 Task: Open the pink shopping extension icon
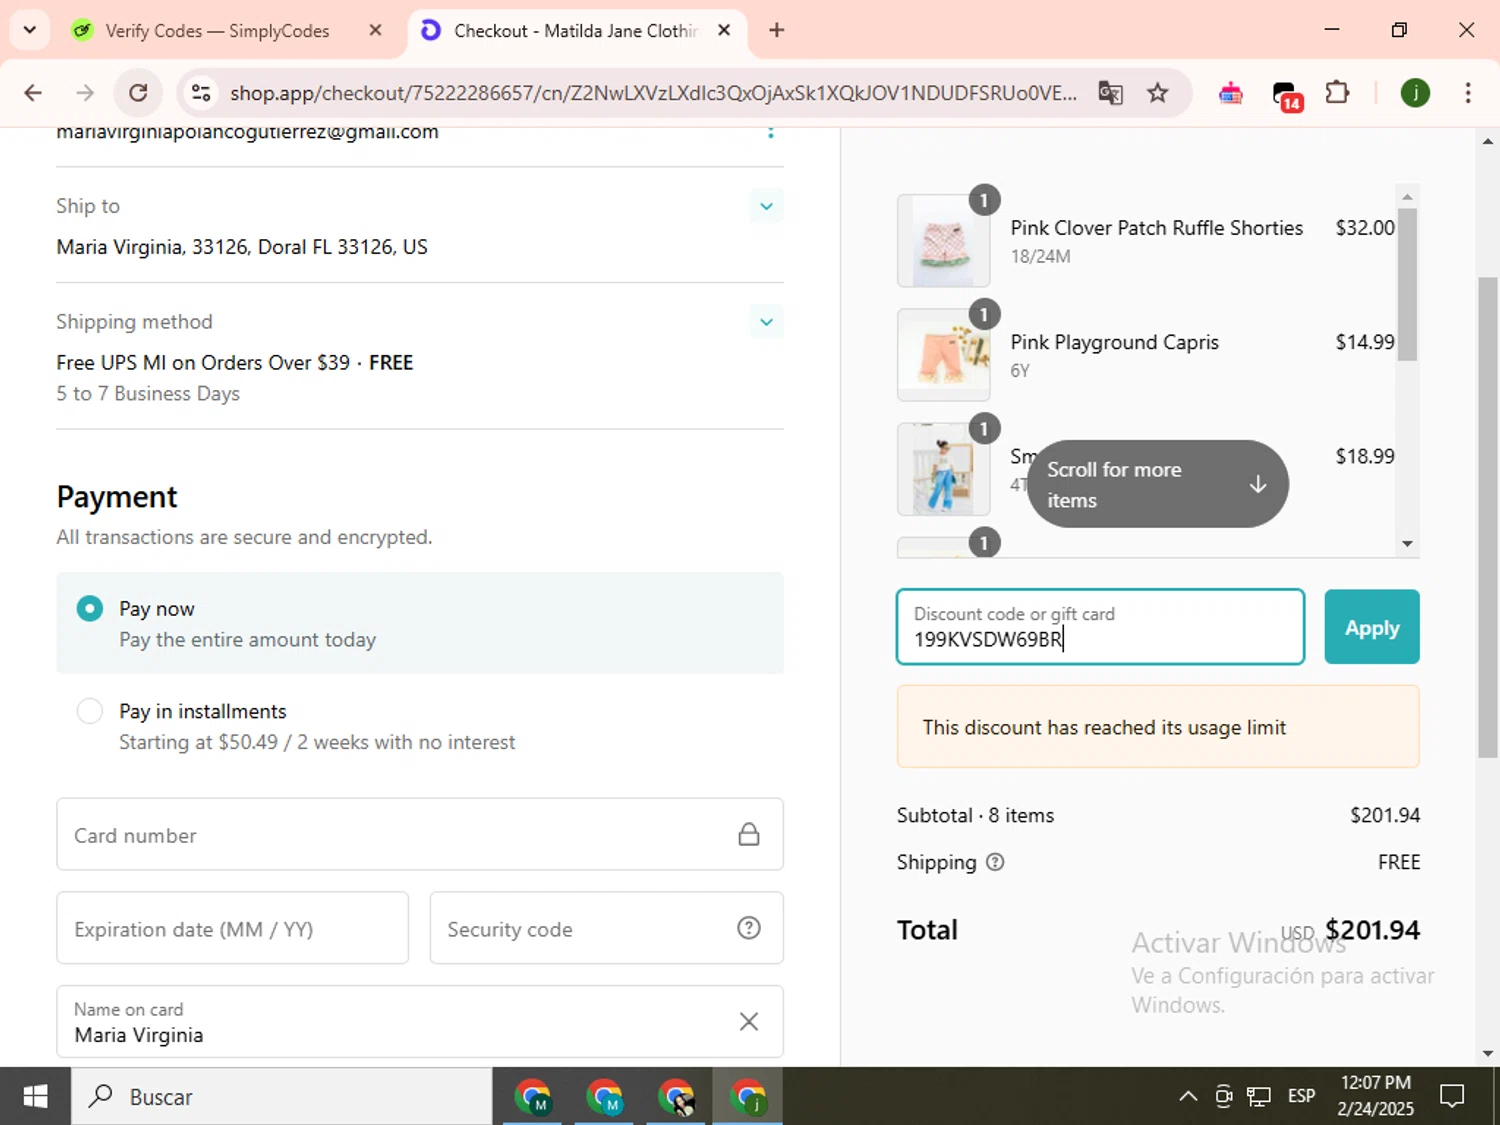point(1231,93)
